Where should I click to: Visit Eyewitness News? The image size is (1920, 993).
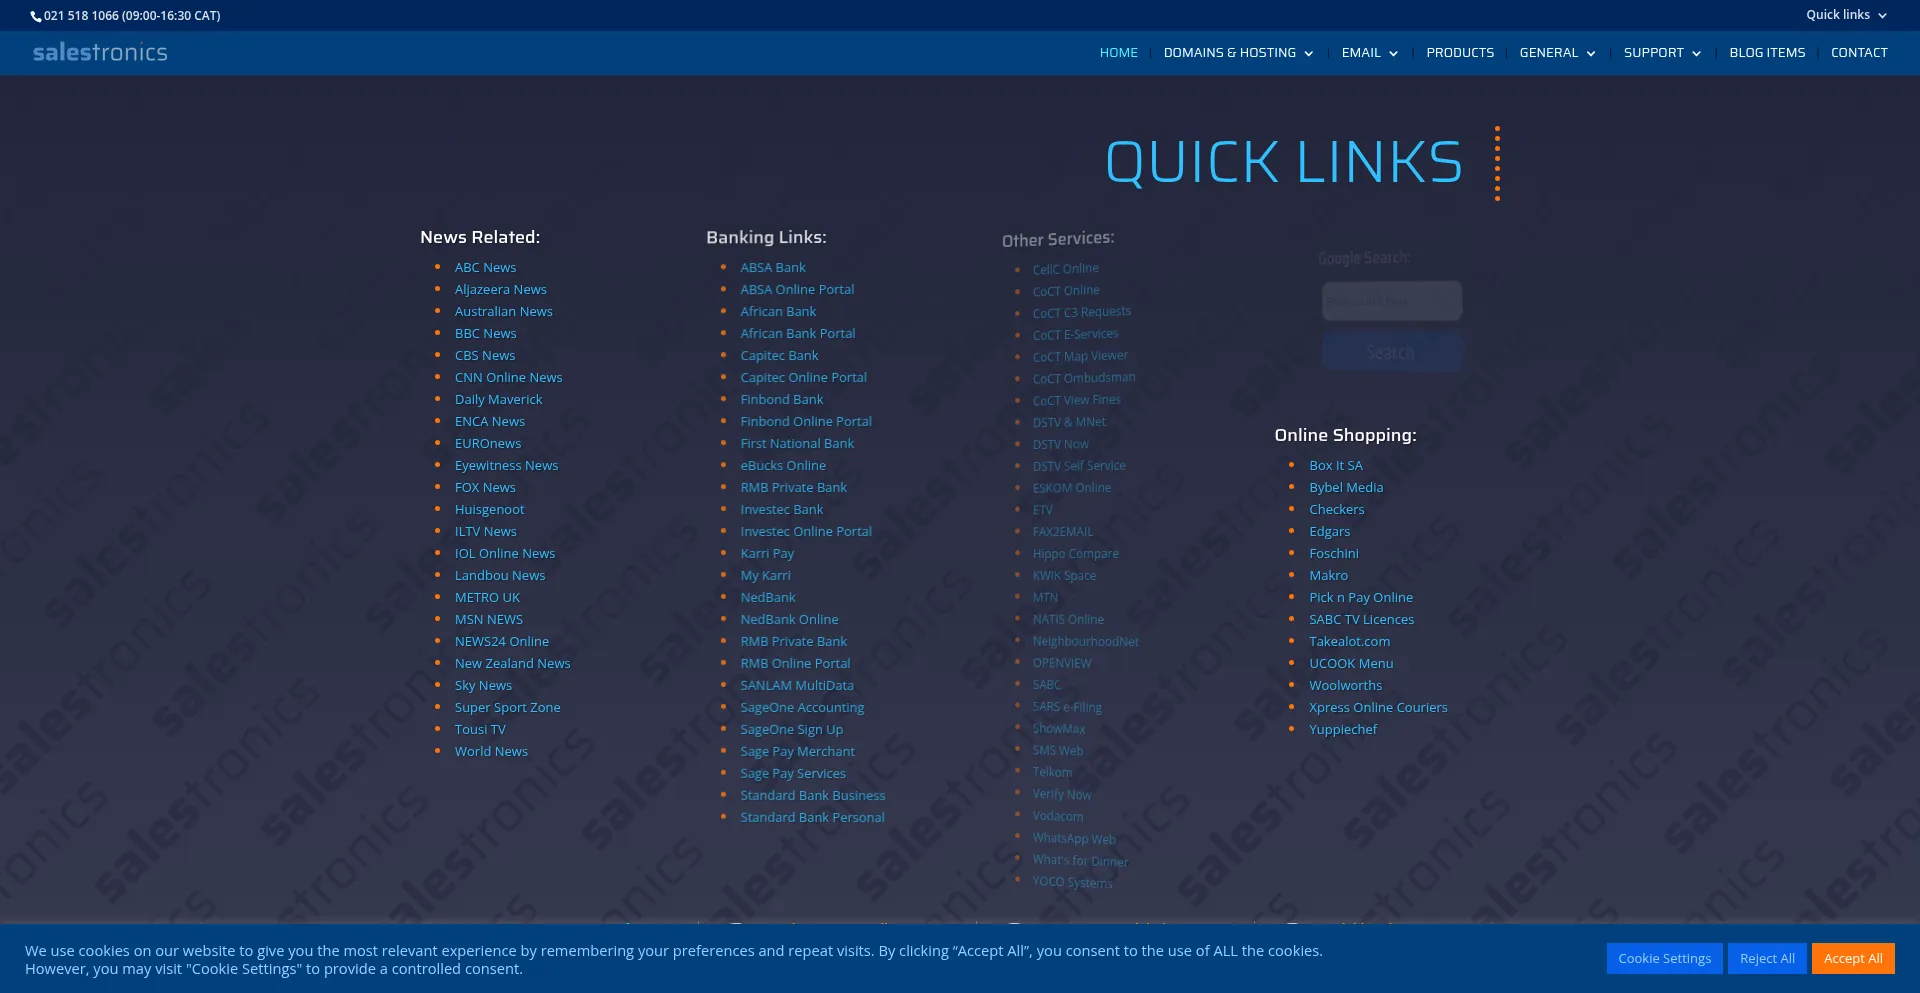[x=507, y=466]
